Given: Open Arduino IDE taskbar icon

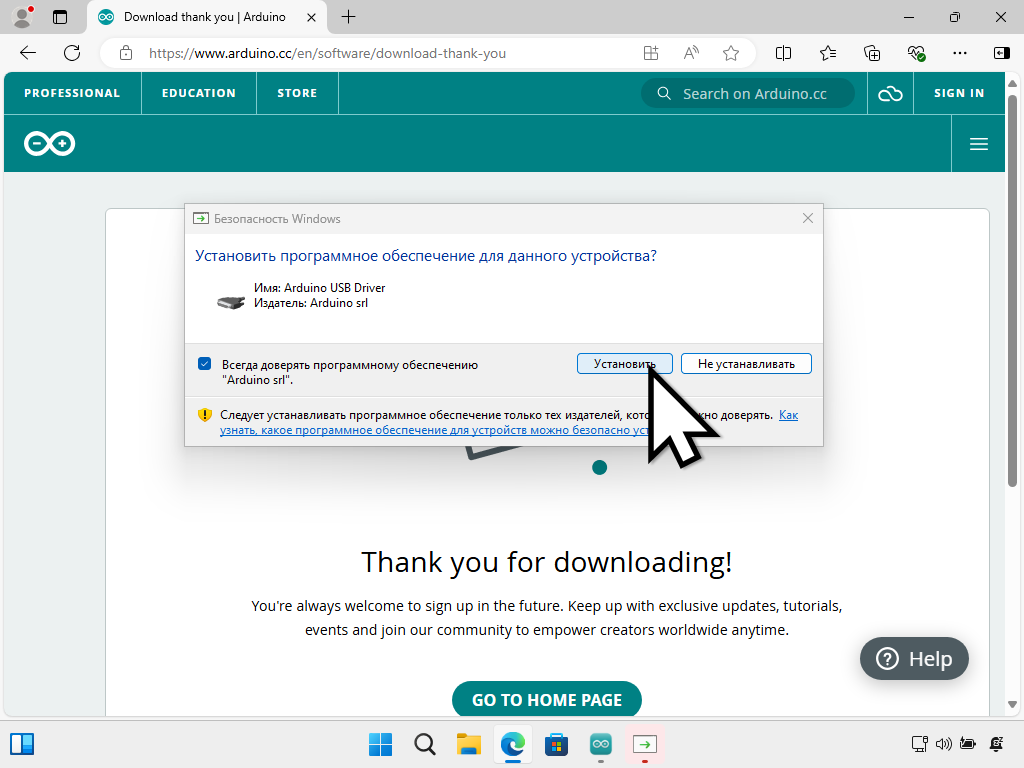Looking at the screenshot, I should point(601,744).
